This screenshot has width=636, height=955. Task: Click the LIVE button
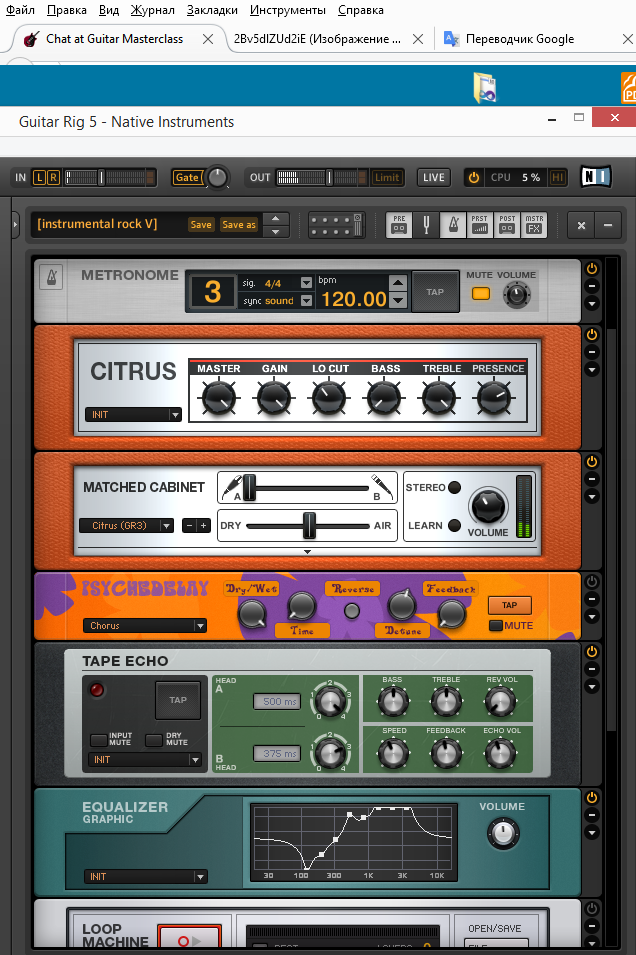coord(434,177)
